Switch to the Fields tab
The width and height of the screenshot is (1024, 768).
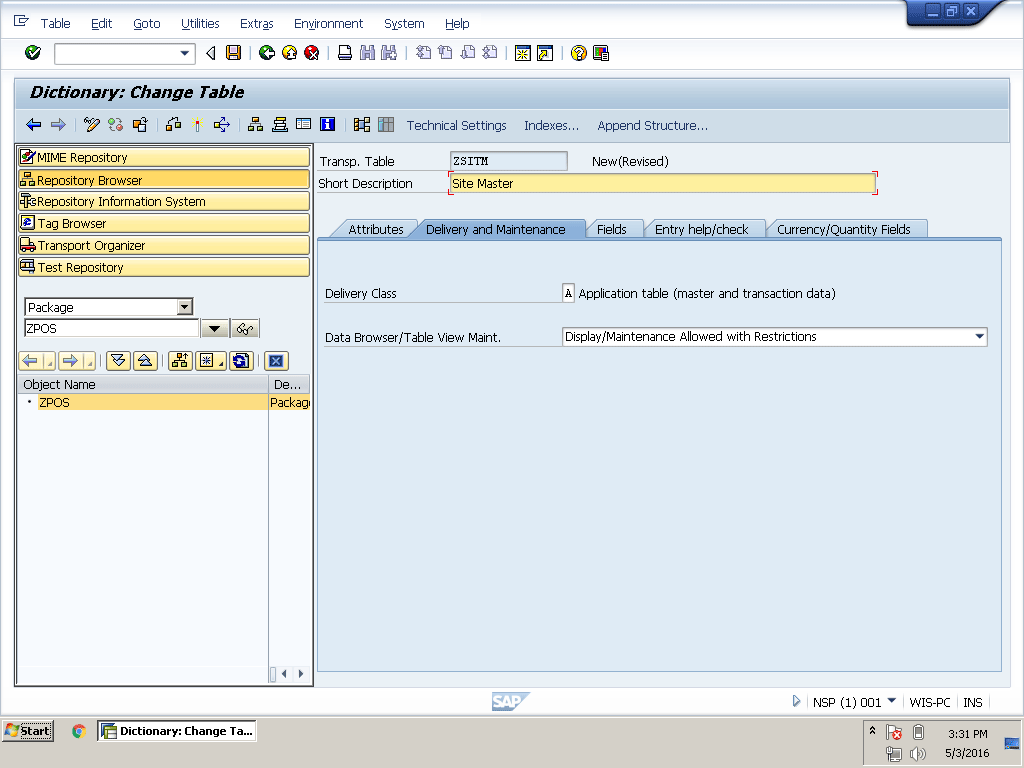611,229
